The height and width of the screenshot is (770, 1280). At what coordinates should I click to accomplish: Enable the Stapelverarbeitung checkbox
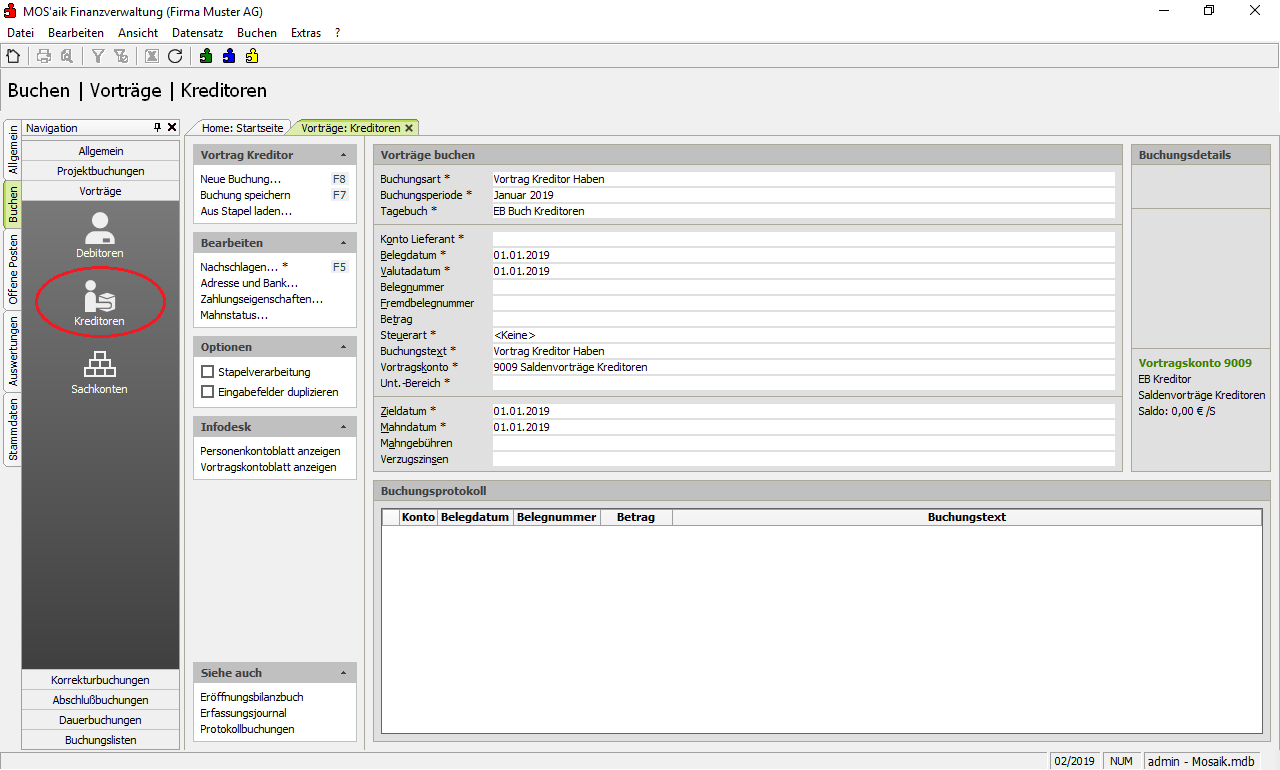click(208, 372)
